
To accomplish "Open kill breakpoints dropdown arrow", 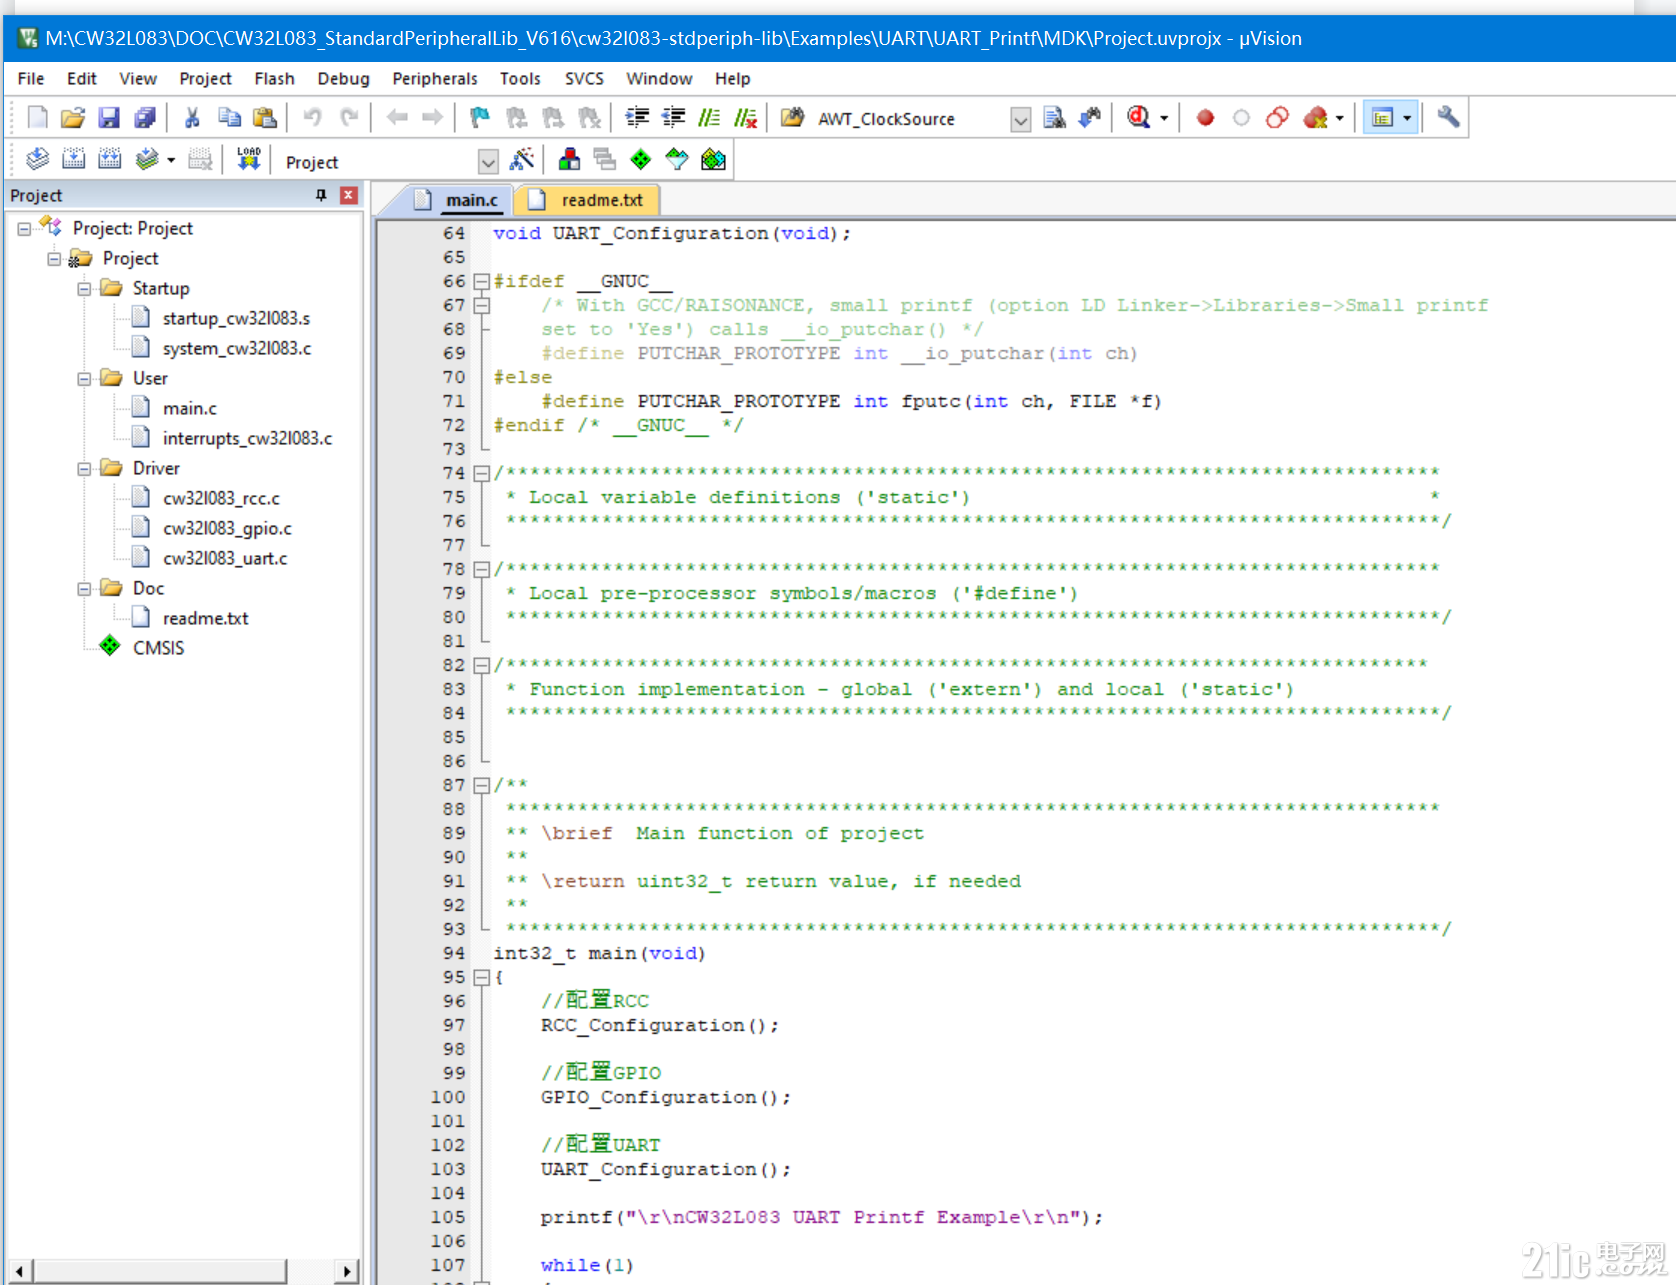I will click(x=1340, y=118).
